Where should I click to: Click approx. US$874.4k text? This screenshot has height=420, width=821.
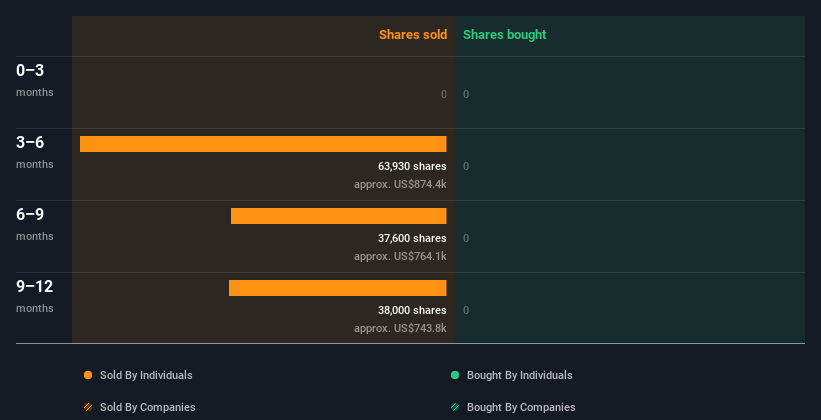[400, 184]
